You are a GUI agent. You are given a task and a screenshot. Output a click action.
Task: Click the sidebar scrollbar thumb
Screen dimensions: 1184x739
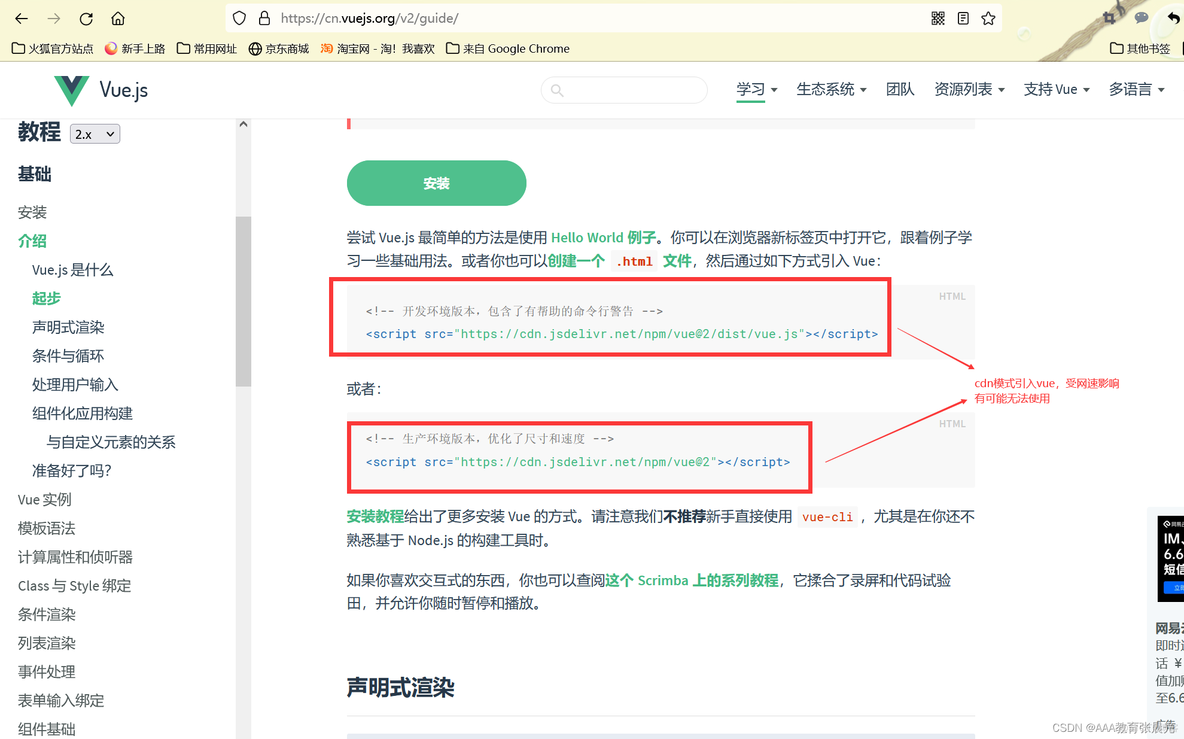coord(243,301)
